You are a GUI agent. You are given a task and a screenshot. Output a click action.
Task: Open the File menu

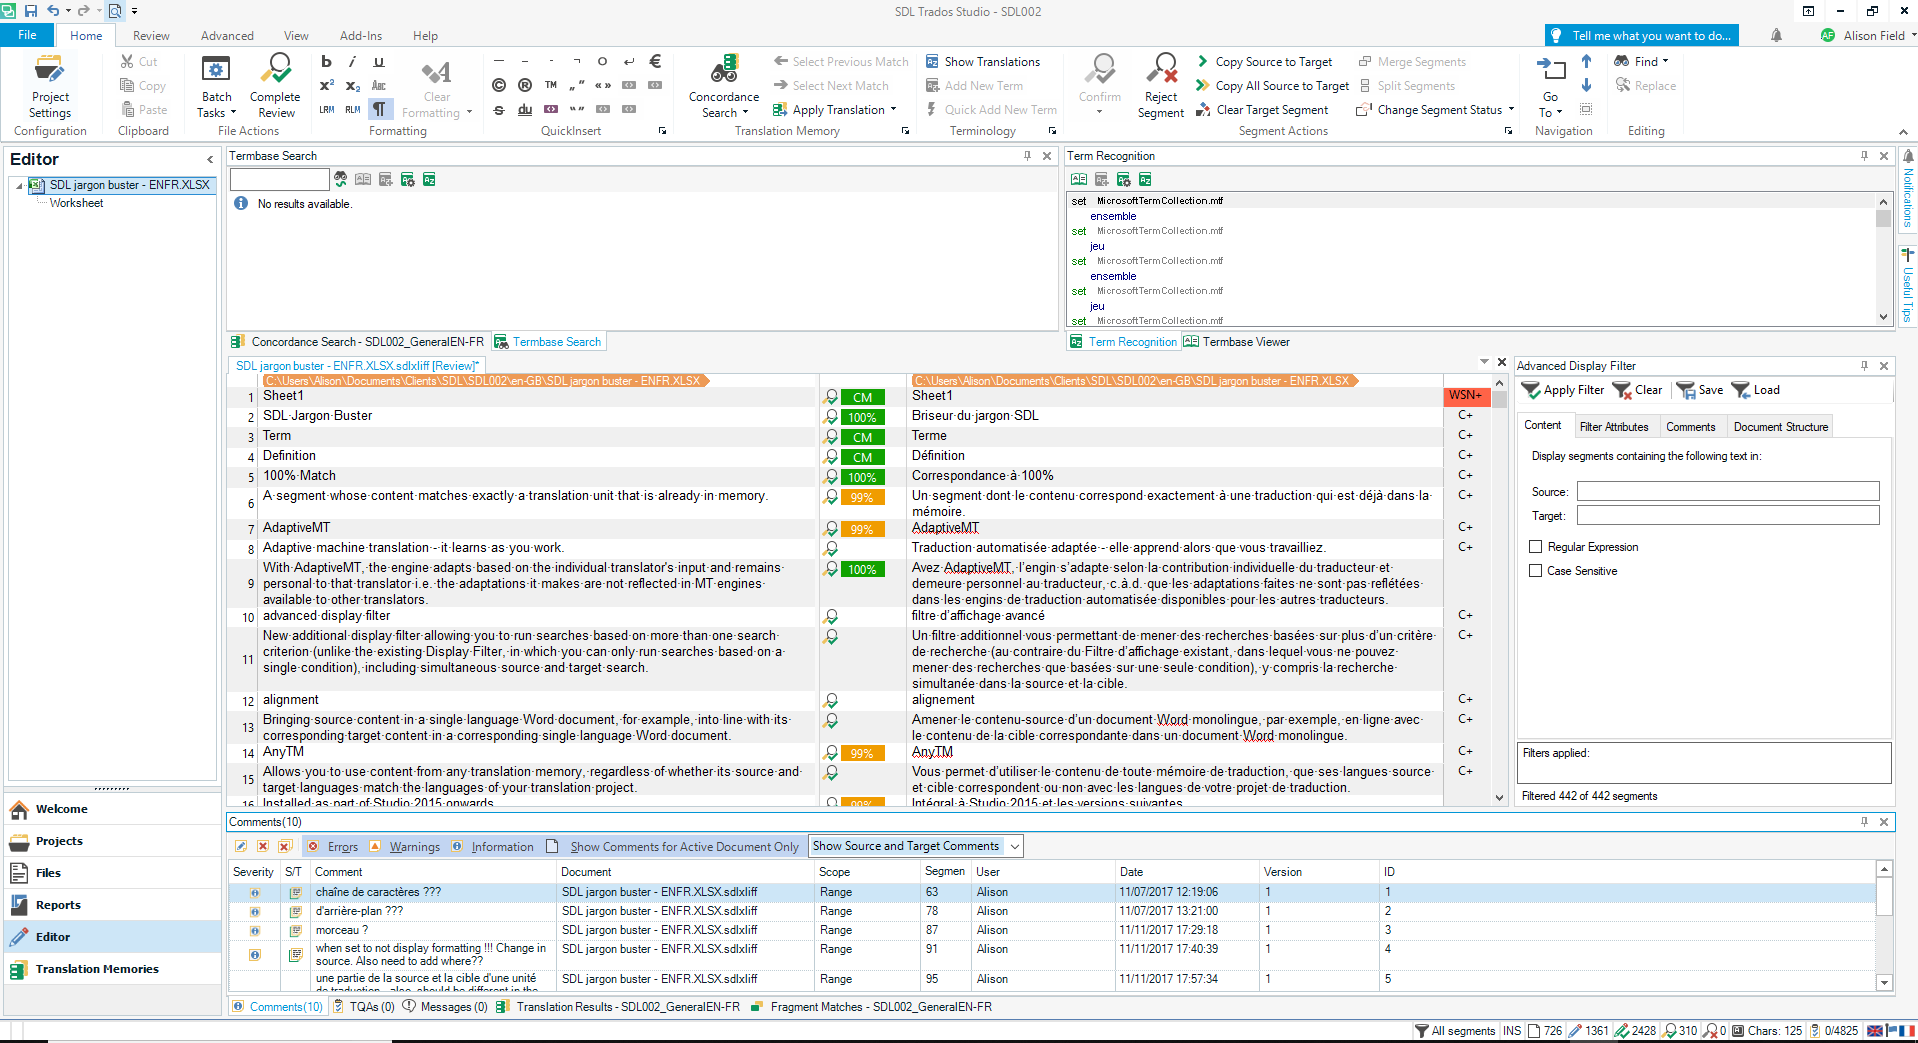click(27, 35)
